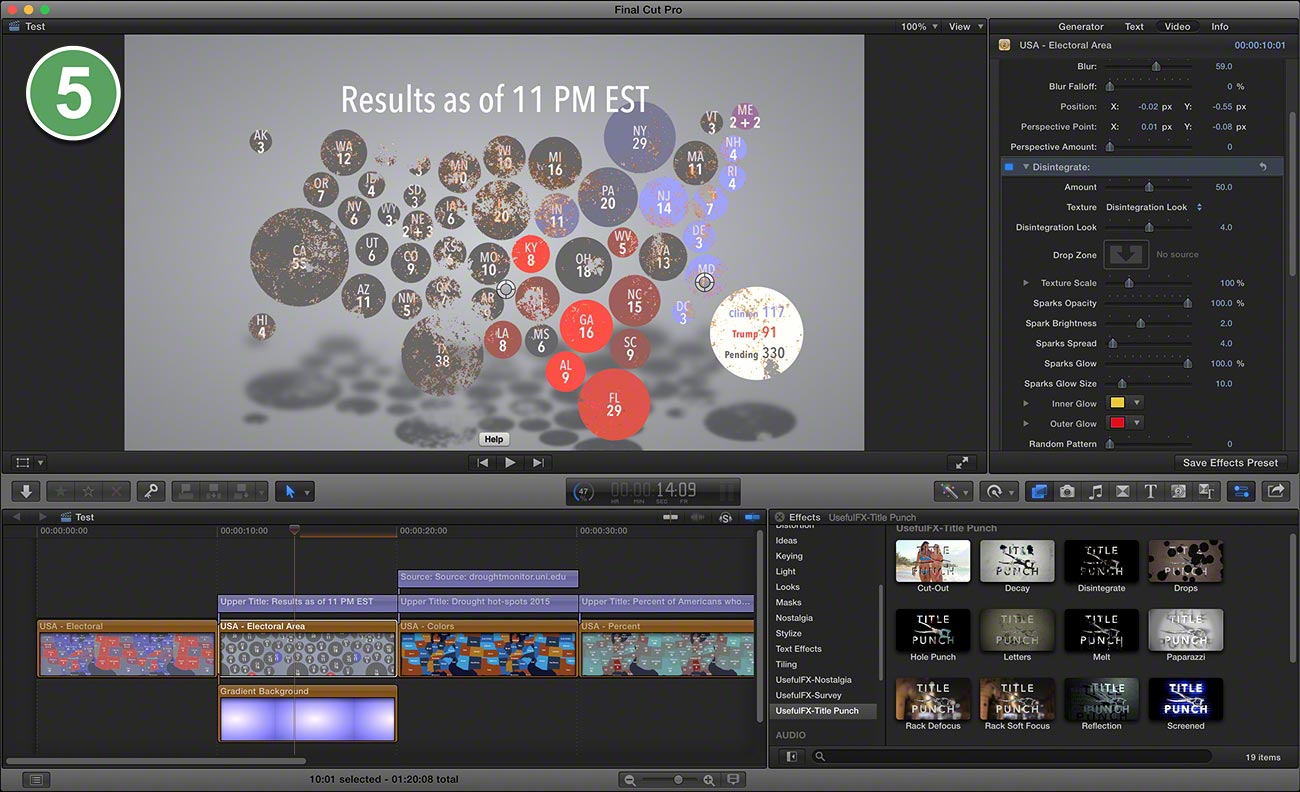
Task: Open the Enhancements magic wand menu
Action: pyautogui.click(x=952, y=491)
